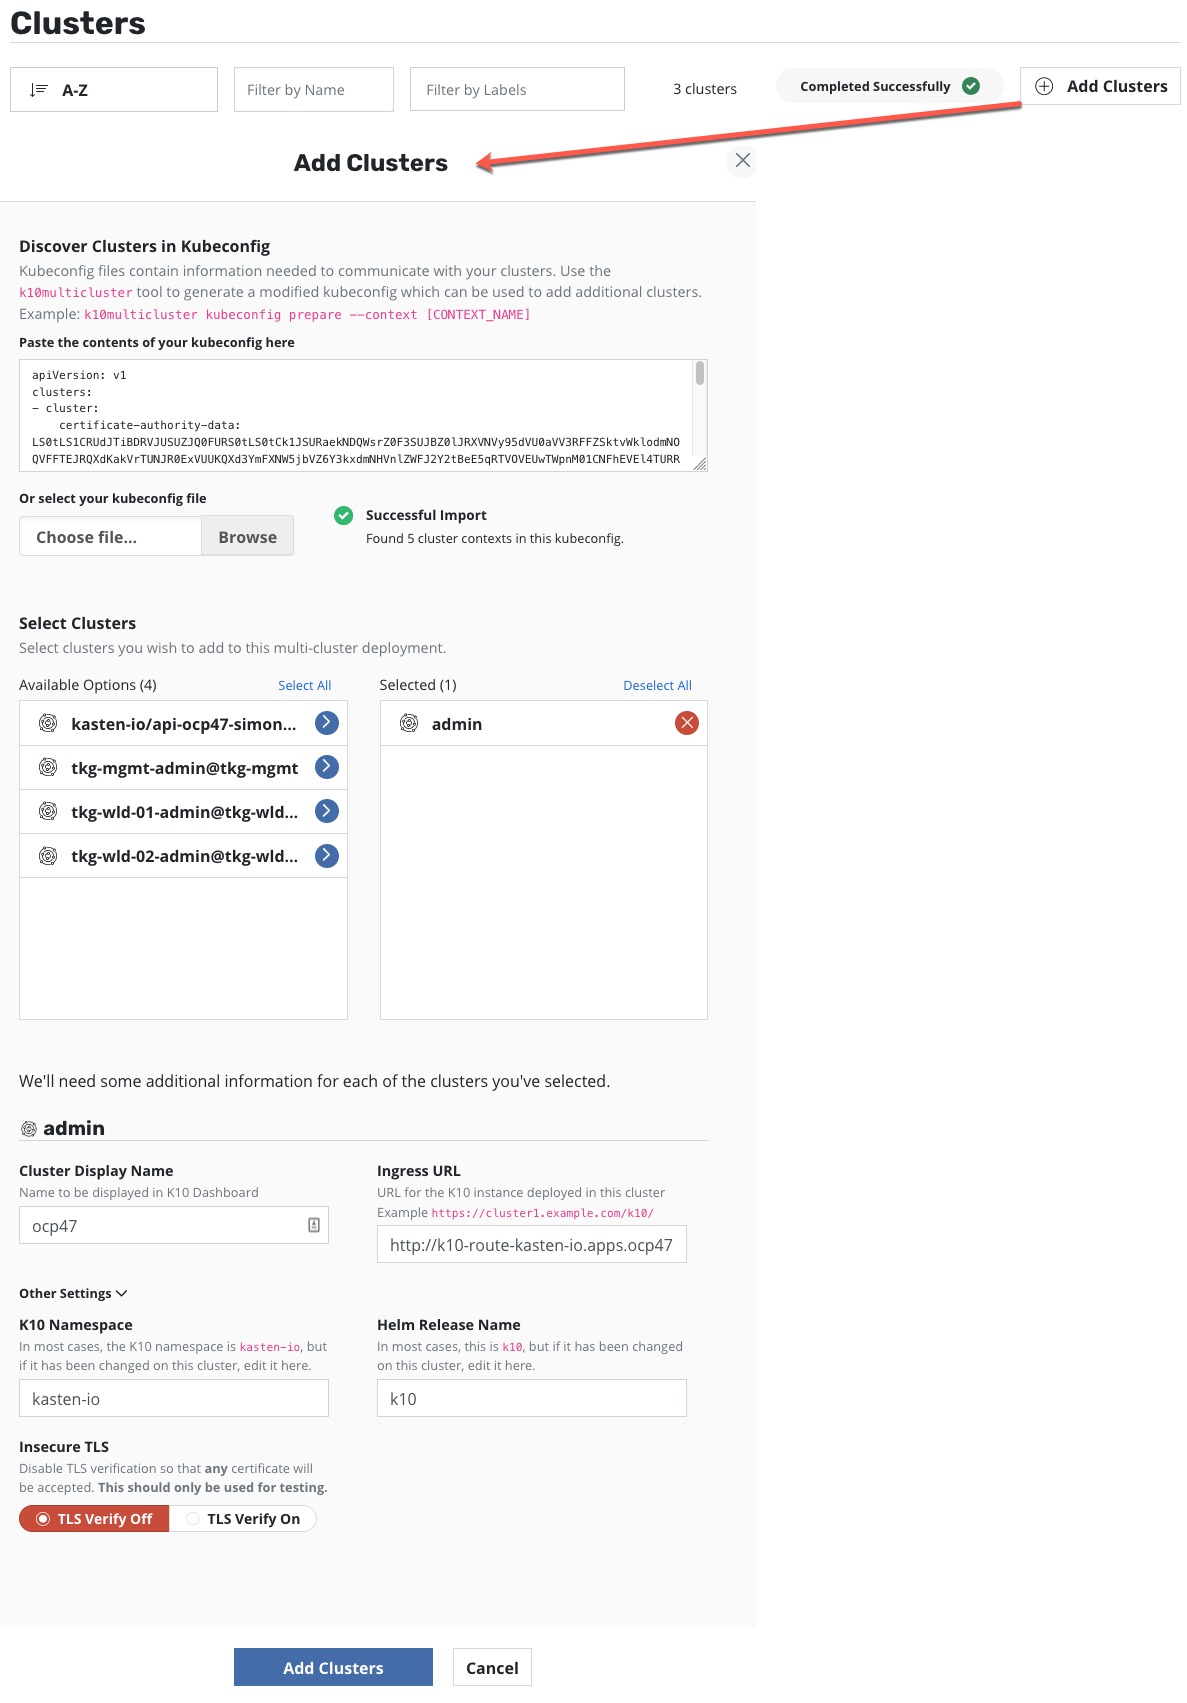Open the Add Clusters button at top right
1187x1703 pixels.
click(x=1100, y=86)
